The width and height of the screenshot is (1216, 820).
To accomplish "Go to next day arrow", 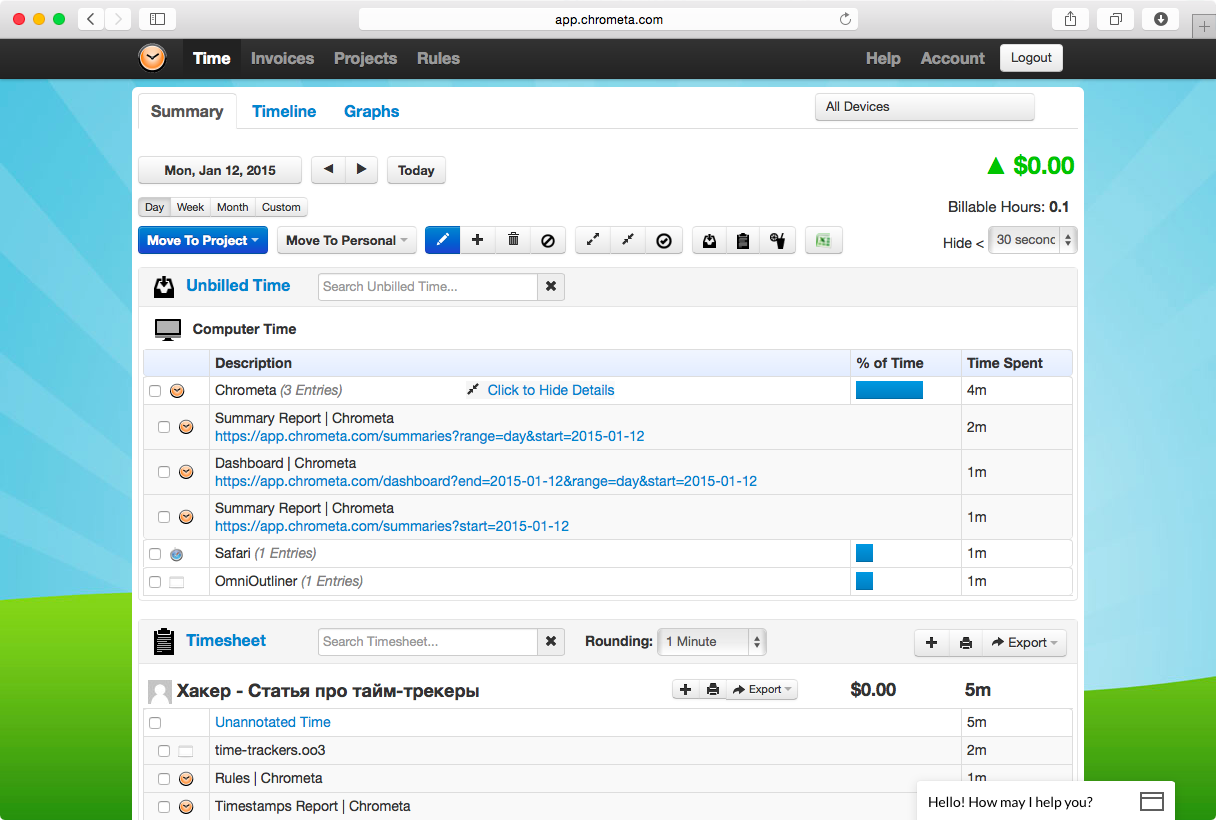I will [362, 170].
